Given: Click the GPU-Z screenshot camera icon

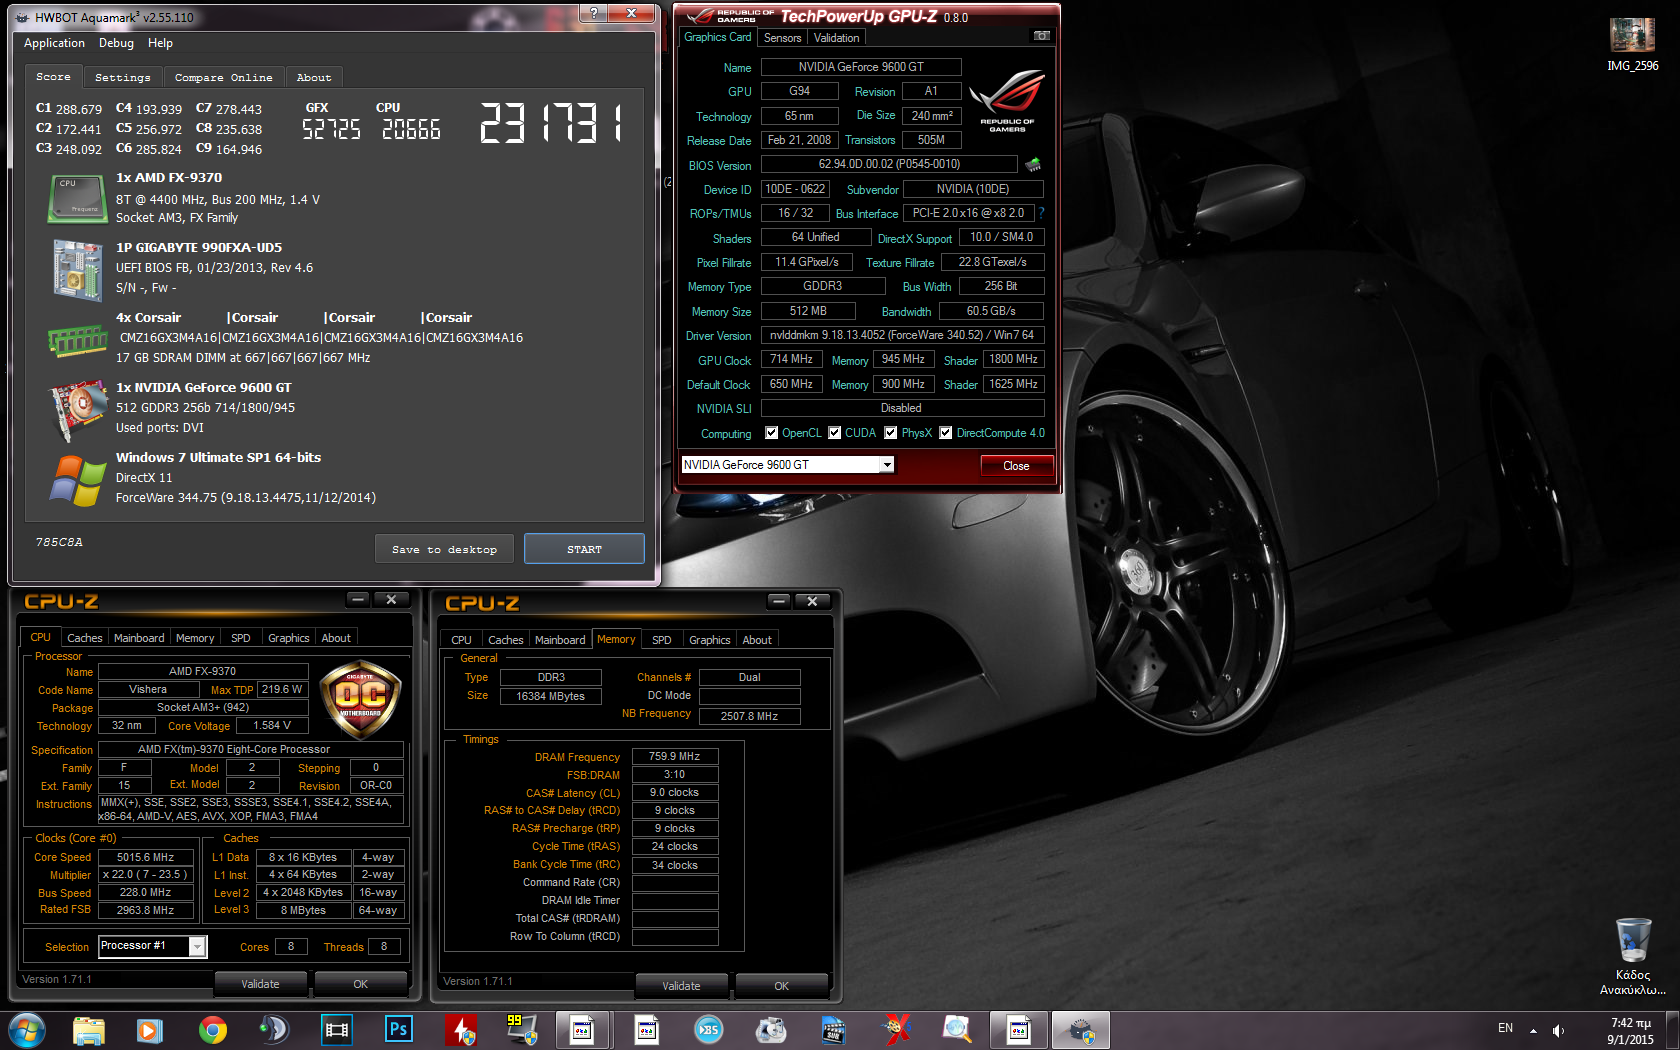Looking at the screenshot, I should click(1041, 36).
